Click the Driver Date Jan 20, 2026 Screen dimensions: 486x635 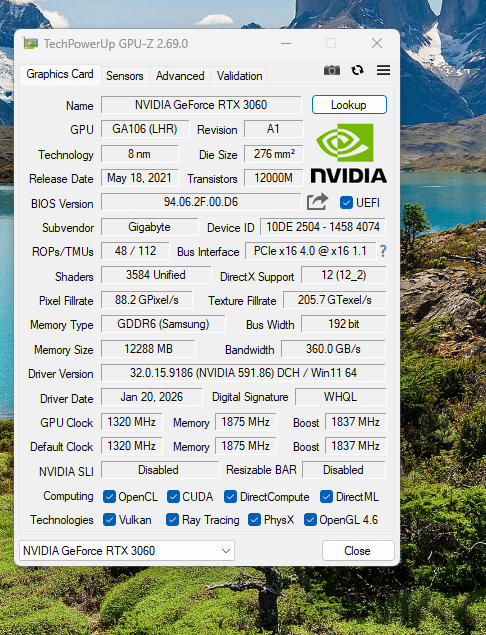click(151, 397)
